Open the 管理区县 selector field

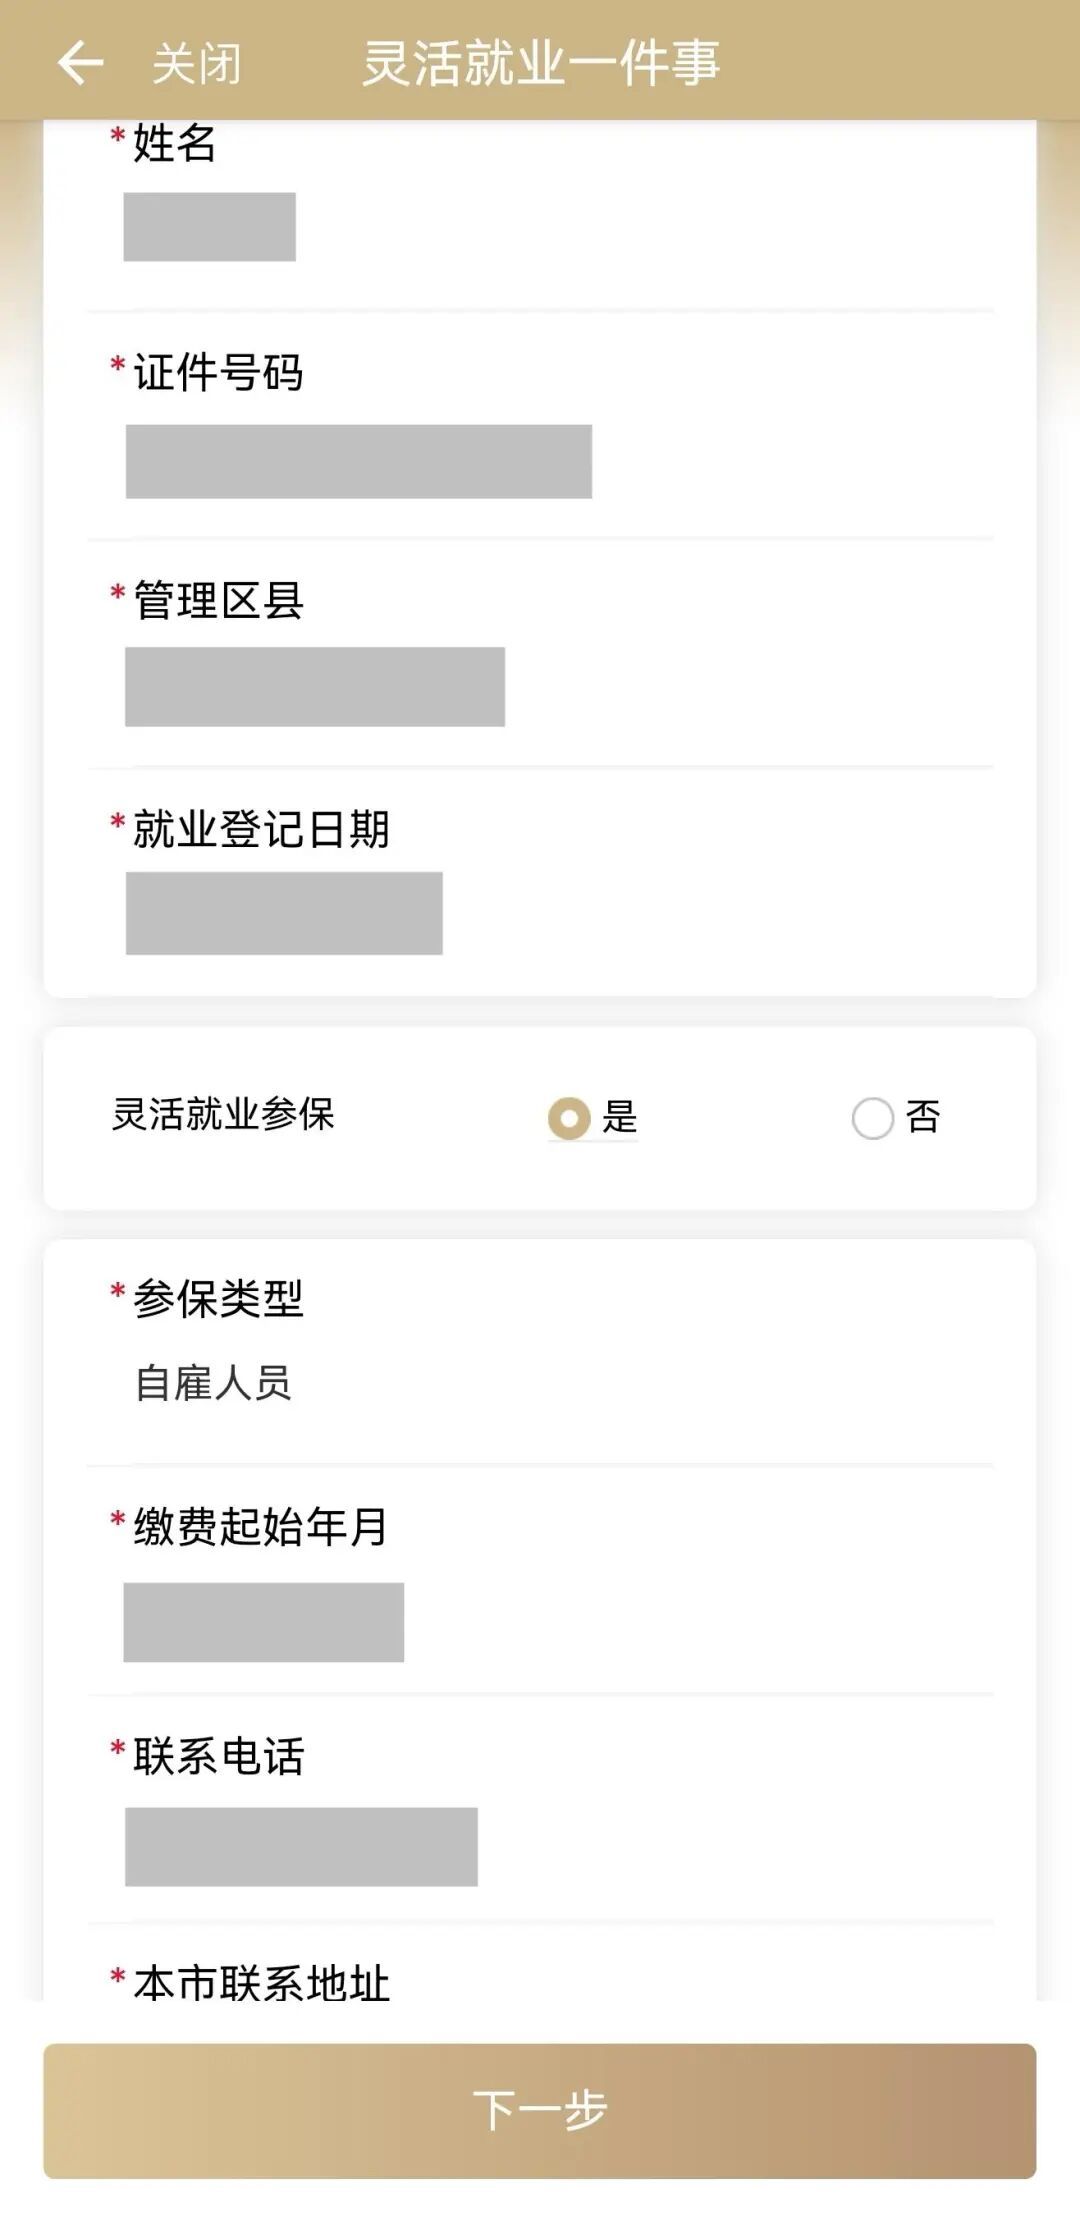click(314, 686)
